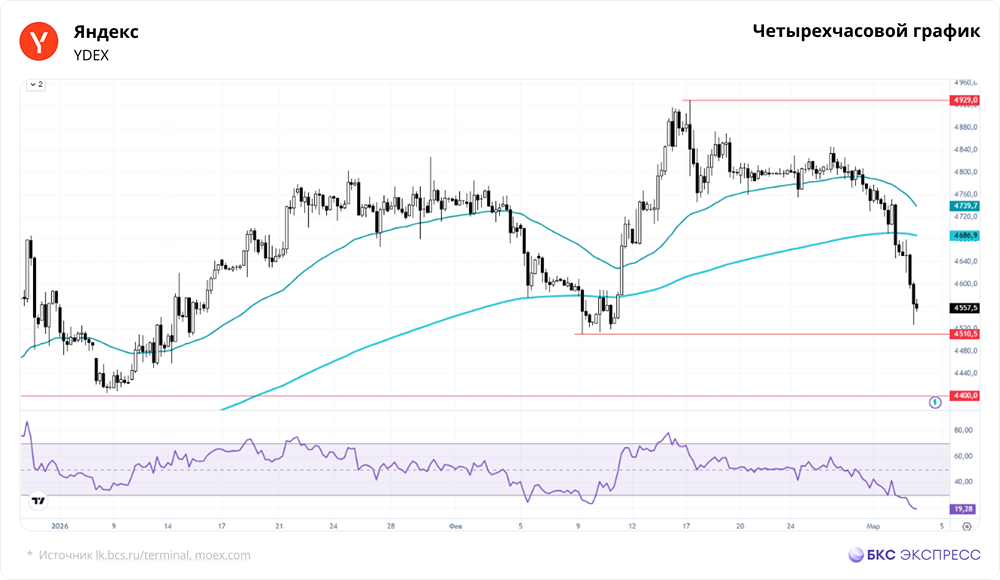Select the YDEX ticker text
The image size is (1000, 580).
pos(91,56)
